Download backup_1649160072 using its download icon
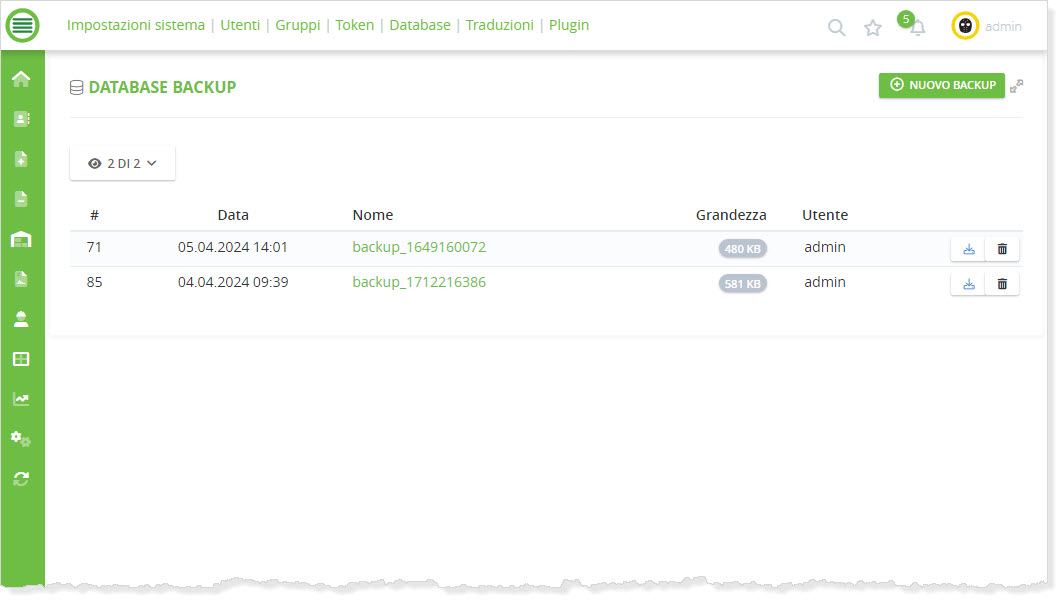Image resolution: width=1063 pixels, height=603 pixels. click(x=968, y=249)
